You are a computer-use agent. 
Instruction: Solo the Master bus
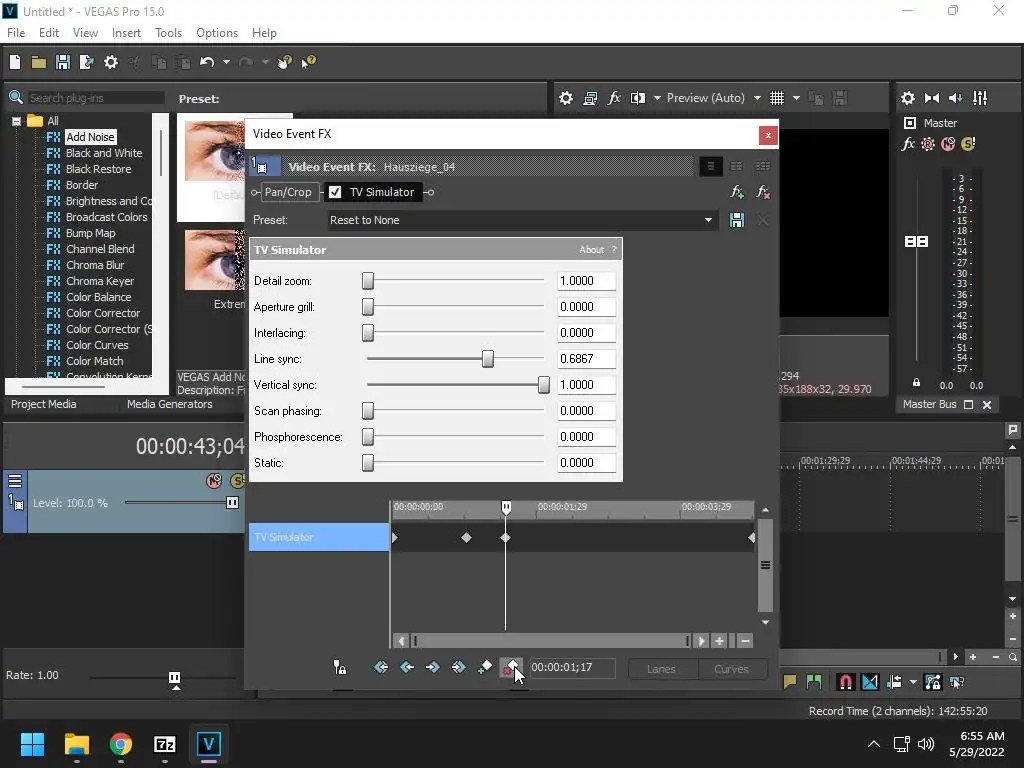pyautogui.click(x=968, y=144)
